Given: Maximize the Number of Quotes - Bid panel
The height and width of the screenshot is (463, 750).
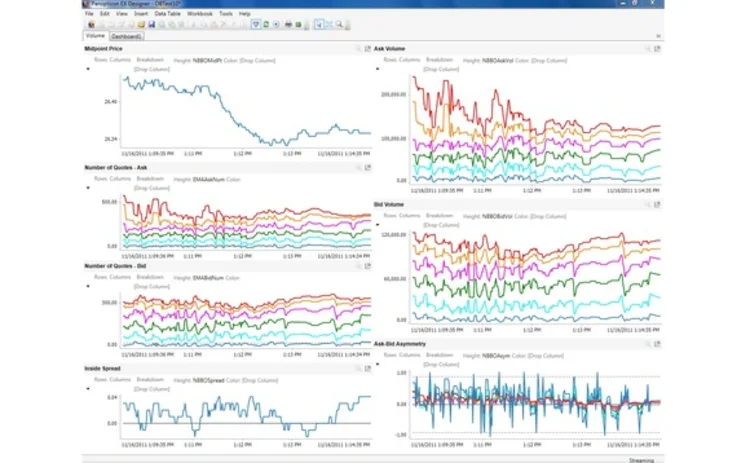Looking at the screenshot, I should point(368,266).
